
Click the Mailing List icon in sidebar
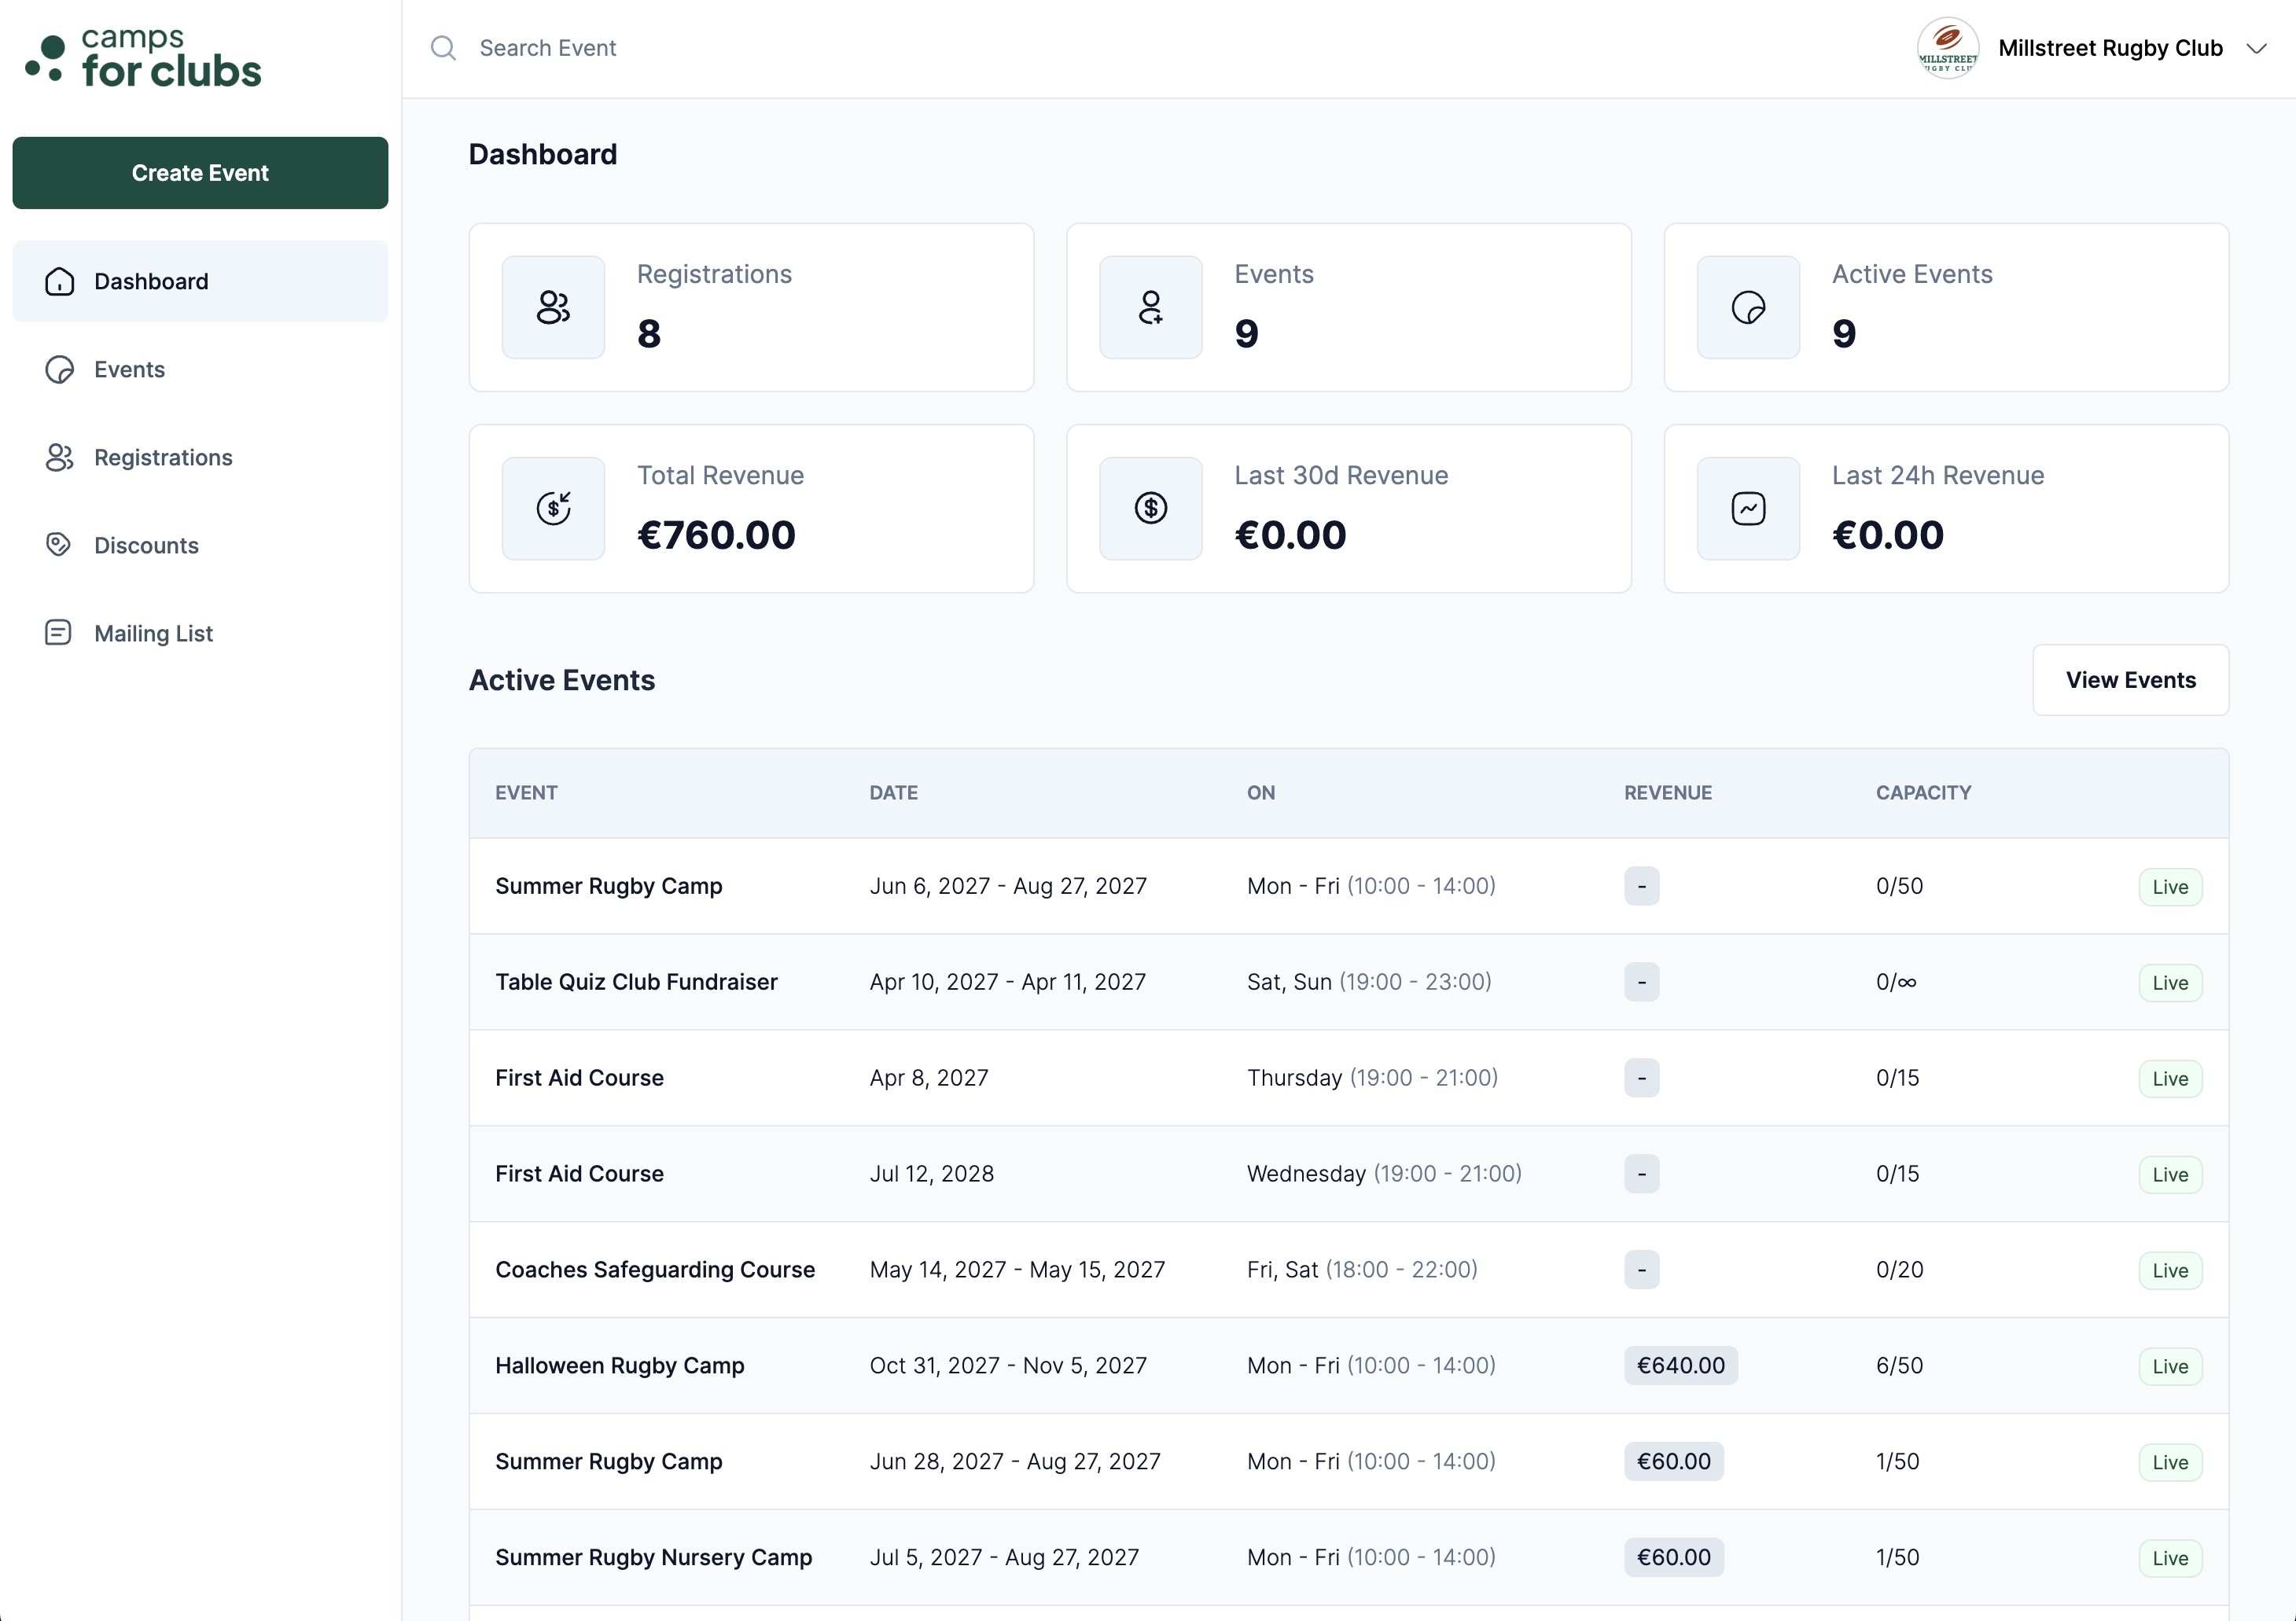pyautogui.click(x=59, y=633)
